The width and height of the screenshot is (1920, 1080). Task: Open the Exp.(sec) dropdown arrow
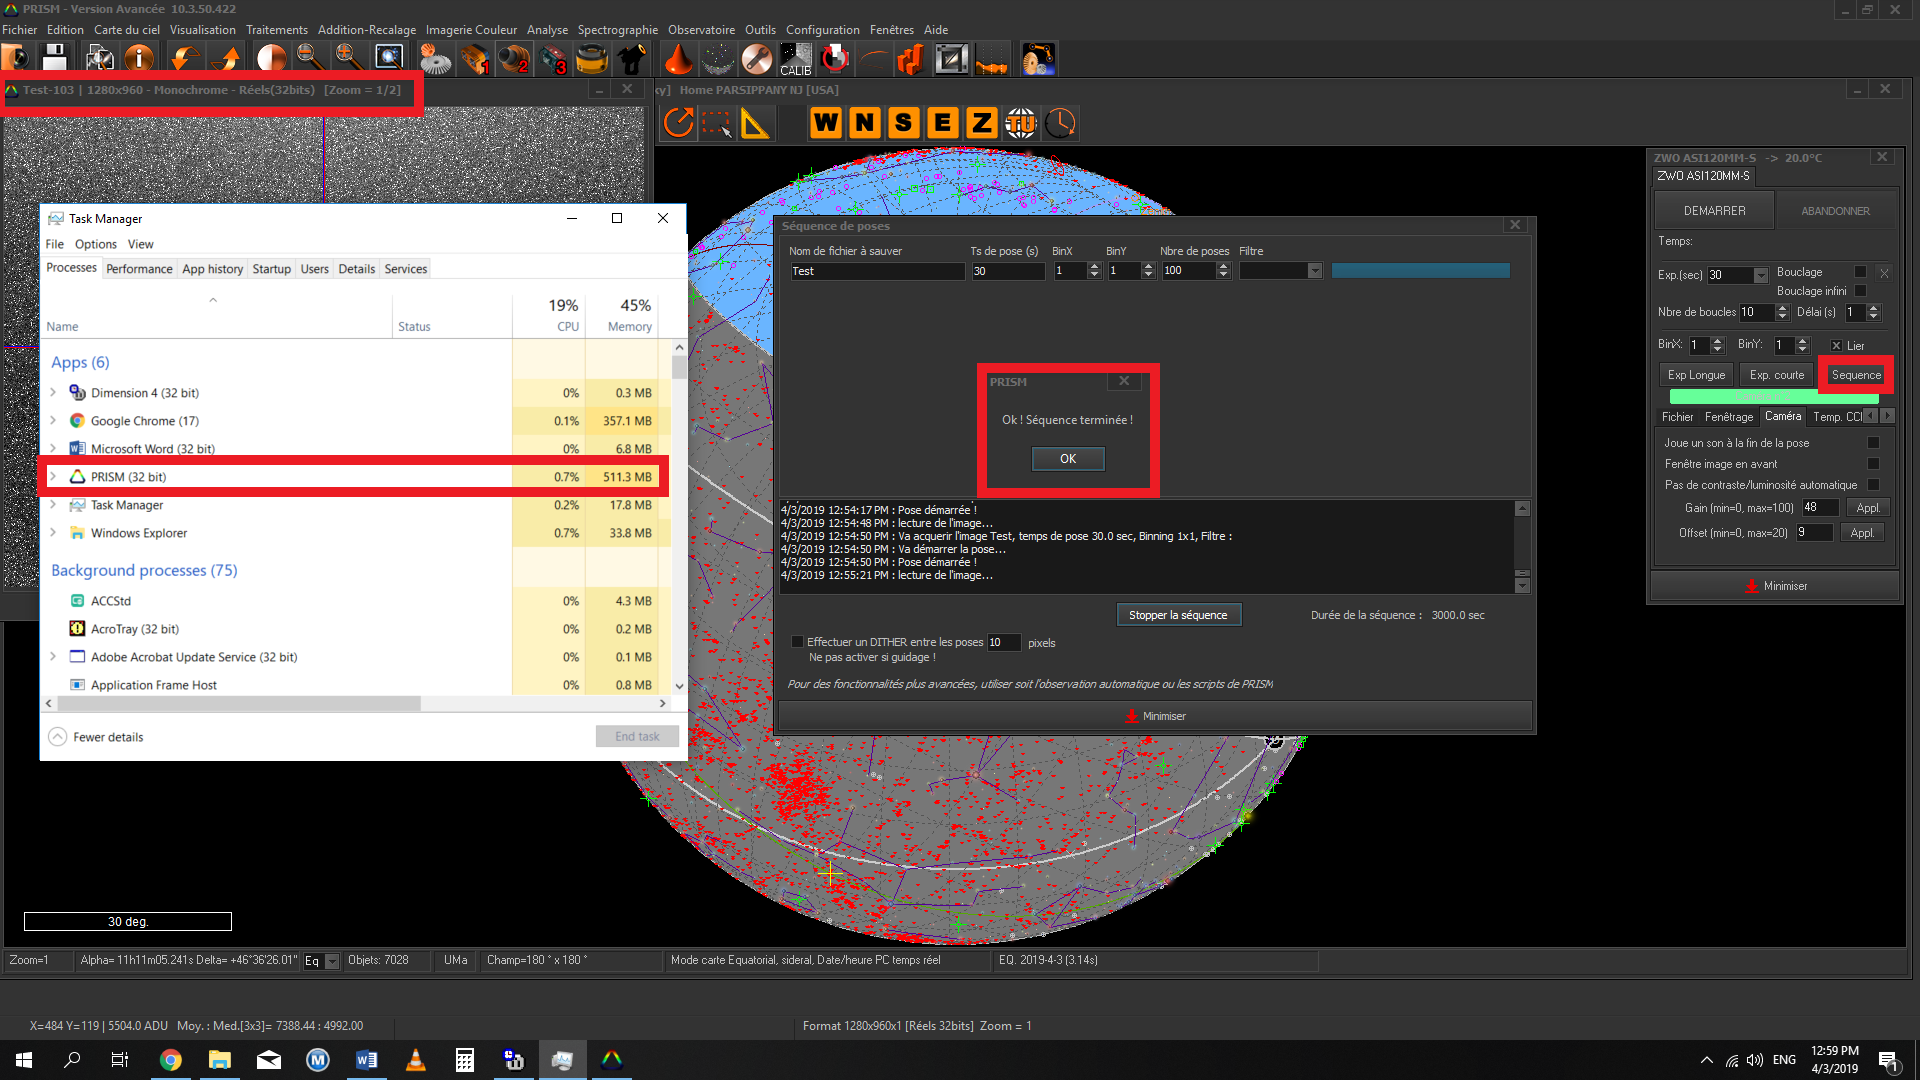point(1760,275)
